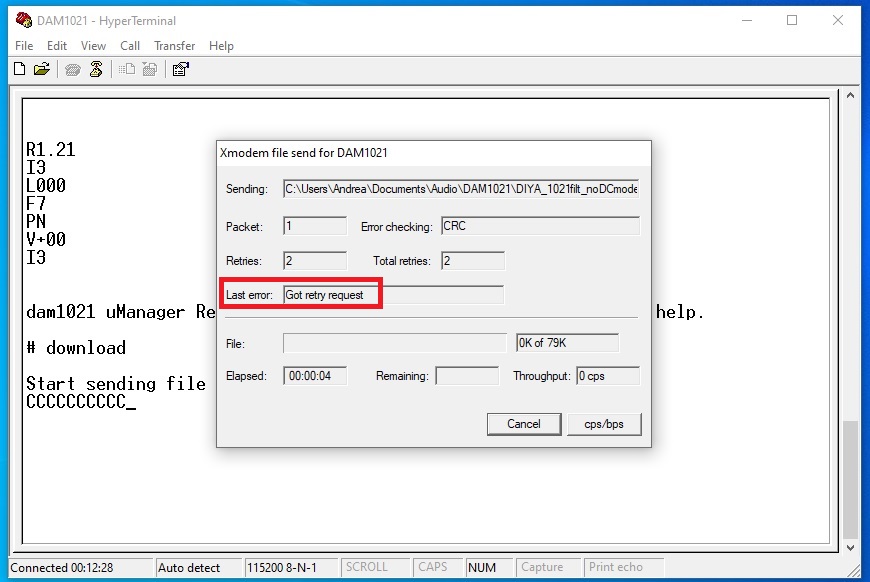Click the HyperTerminal app icon in the title bar
This screenshot has height=582, width=870.
pos(24,21)
